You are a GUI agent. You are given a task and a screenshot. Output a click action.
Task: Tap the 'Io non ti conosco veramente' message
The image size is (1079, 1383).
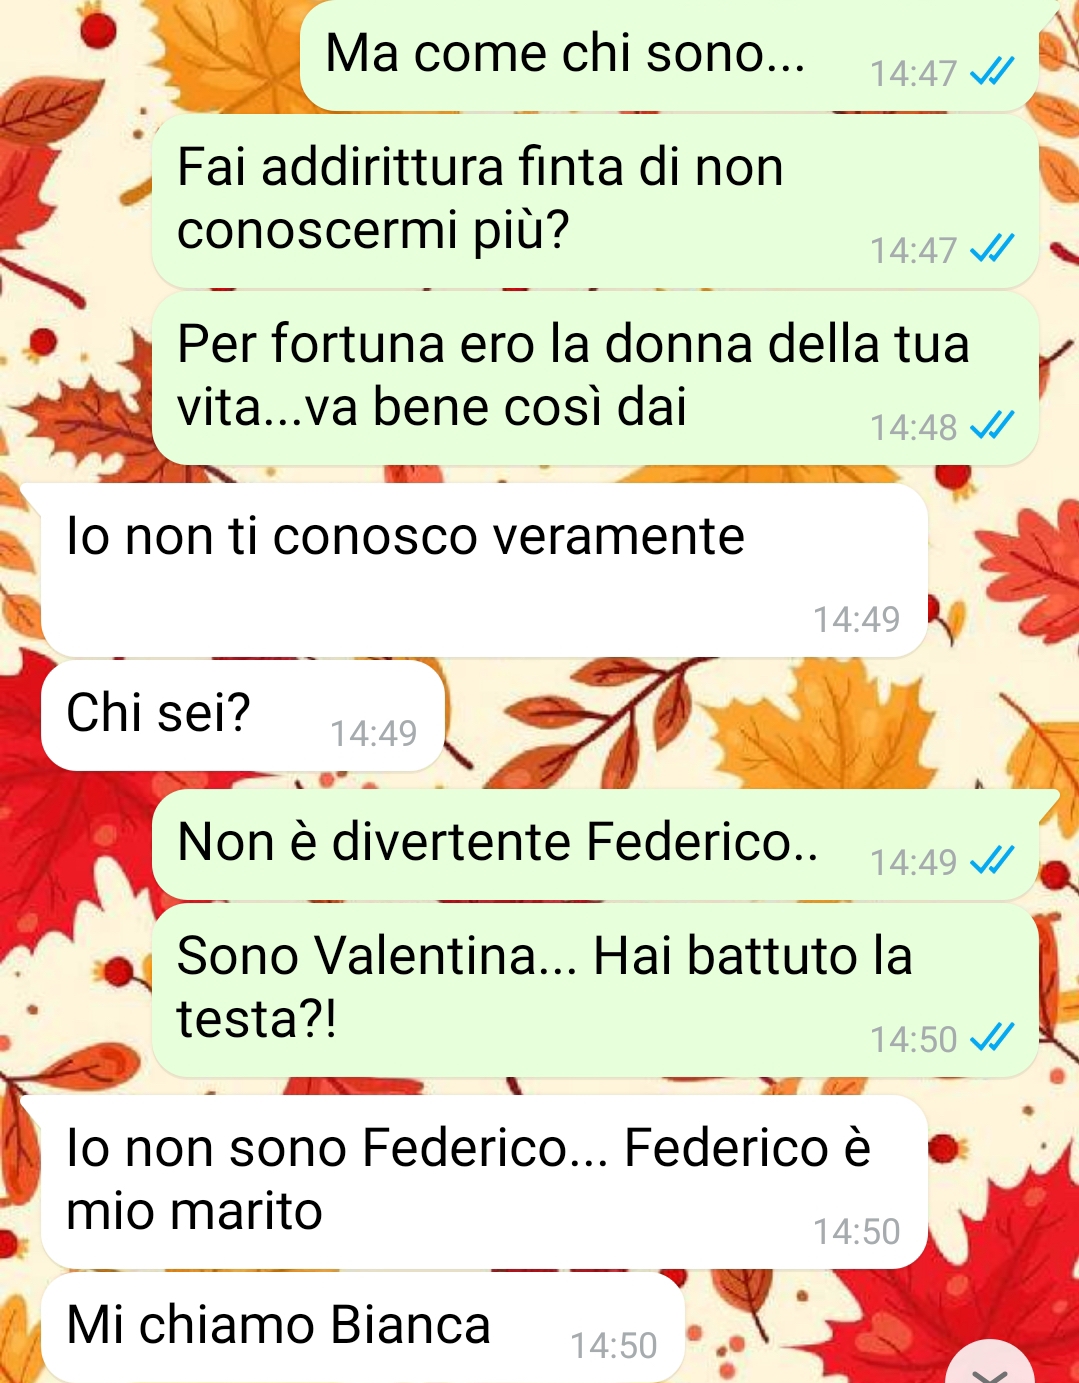click(484, 570)
